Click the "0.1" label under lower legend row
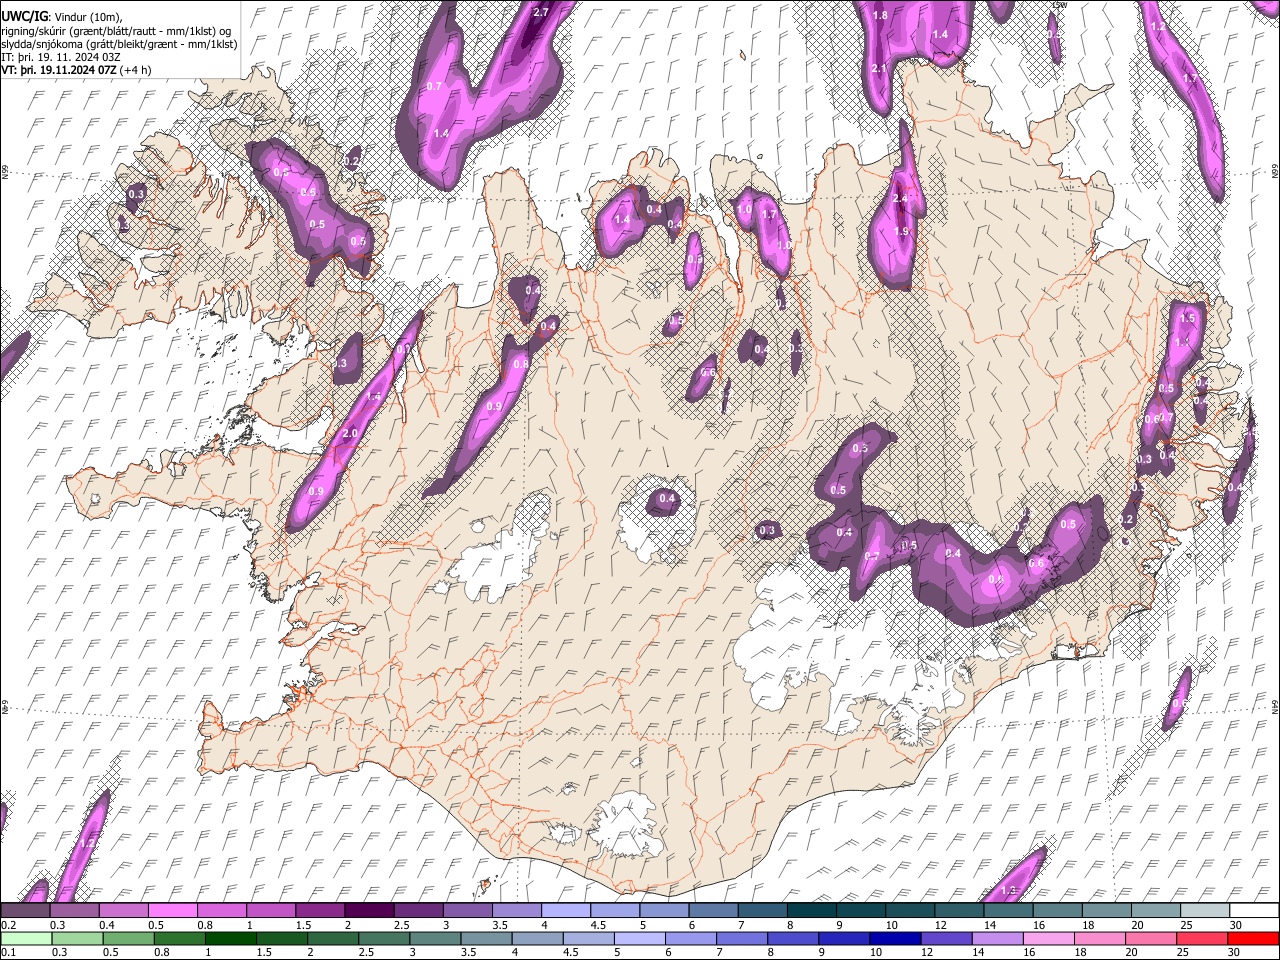The height and width of the screenshot is (960, 1280). tap(8, 952)
